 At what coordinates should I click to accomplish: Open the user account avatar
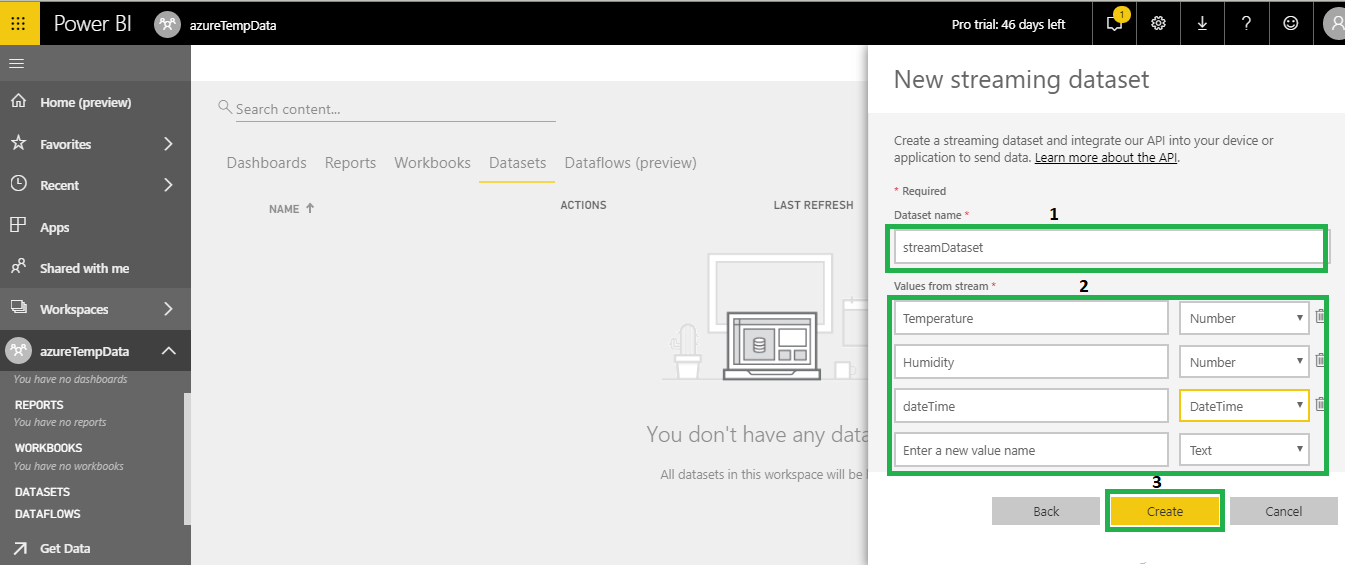1334,24
